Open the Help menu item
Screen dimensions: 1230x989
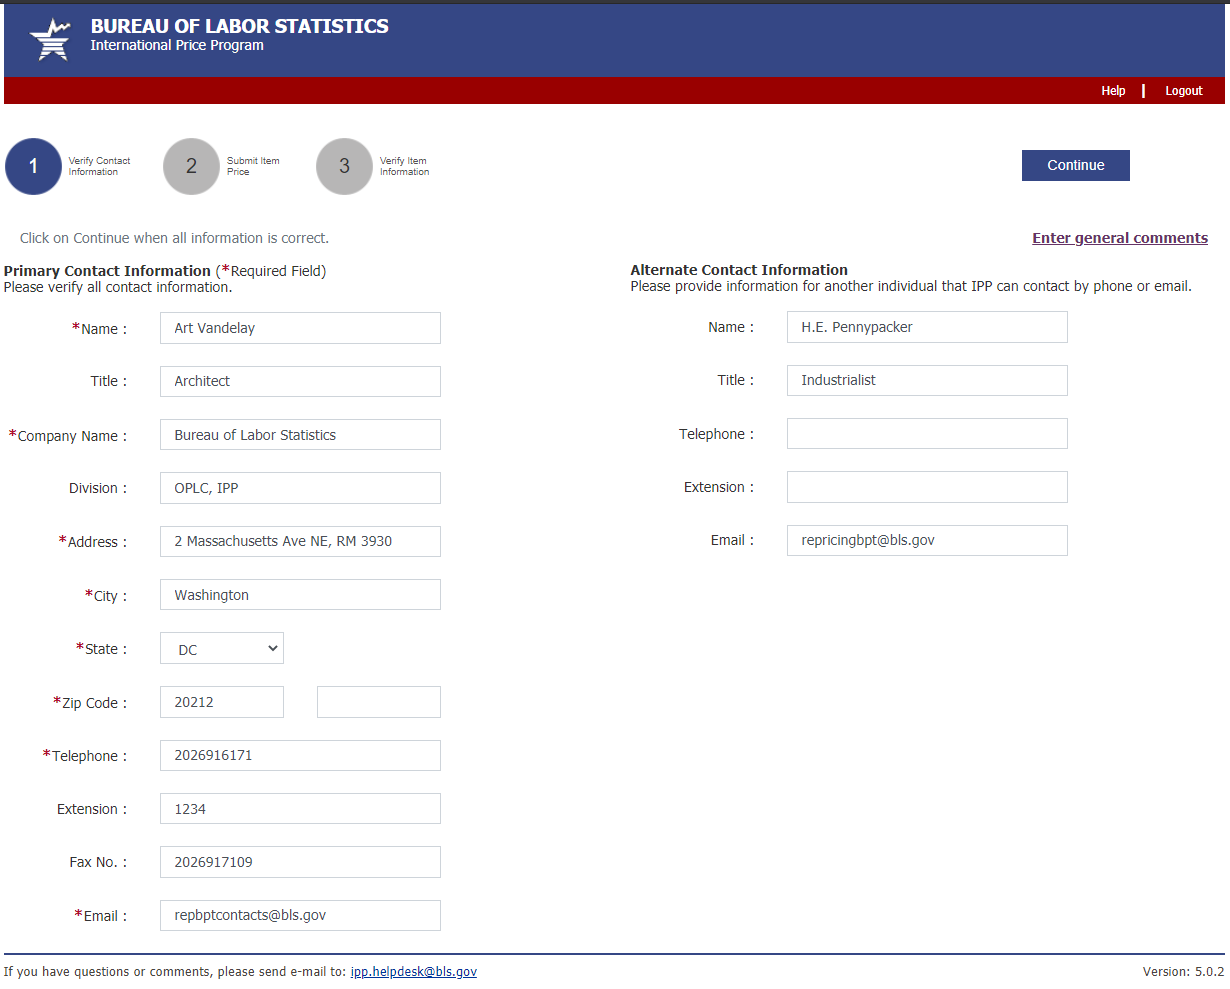[1113, 91]
